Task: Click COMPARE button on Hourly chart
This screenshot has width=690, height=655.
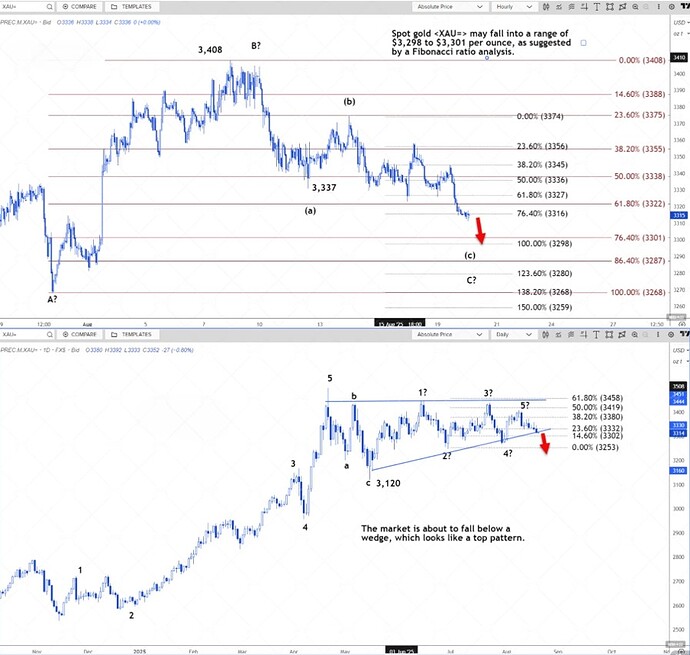Action: click(79, 7)
